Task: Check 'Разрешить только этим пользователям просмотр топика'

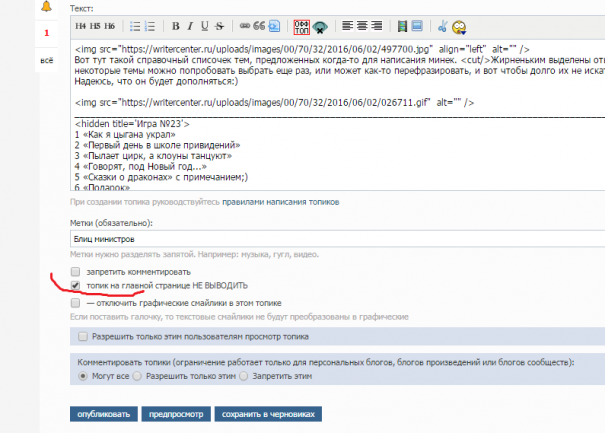Action: pos(84,336)
